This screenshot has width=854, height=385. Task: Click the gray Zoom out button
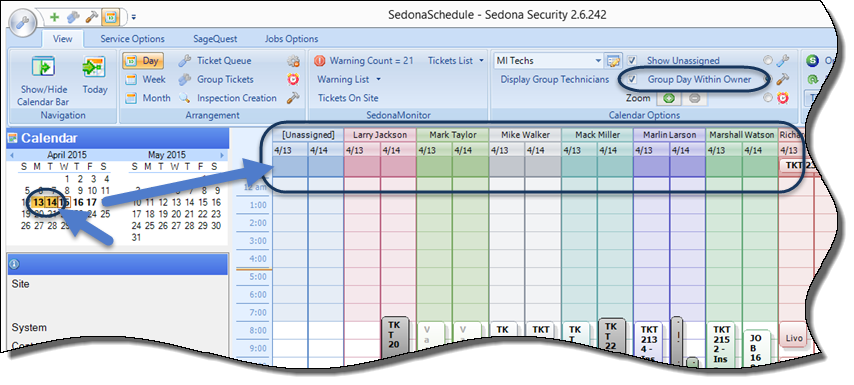pos(694,99)
